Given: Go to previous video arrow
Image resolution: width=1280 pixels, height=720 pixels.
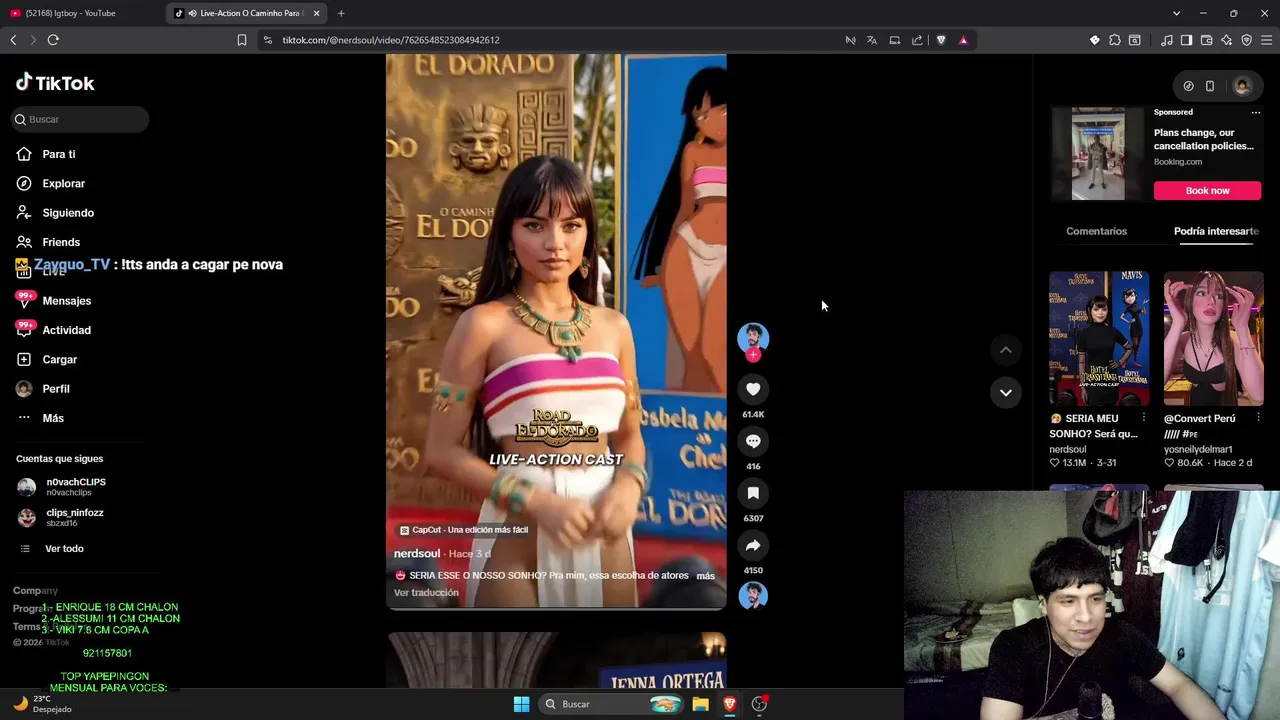Looking at the screenshot, I should 1005,350.
